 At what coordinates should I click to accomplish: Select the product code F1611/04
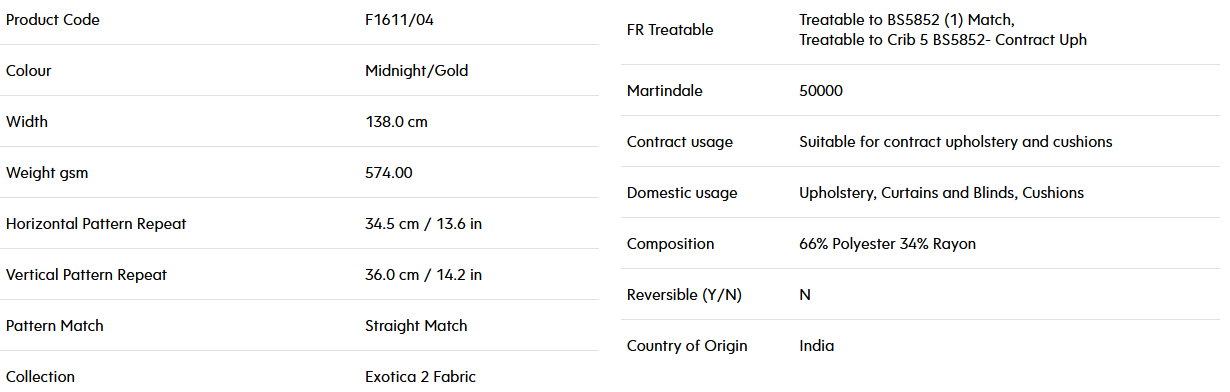point(398,20)
